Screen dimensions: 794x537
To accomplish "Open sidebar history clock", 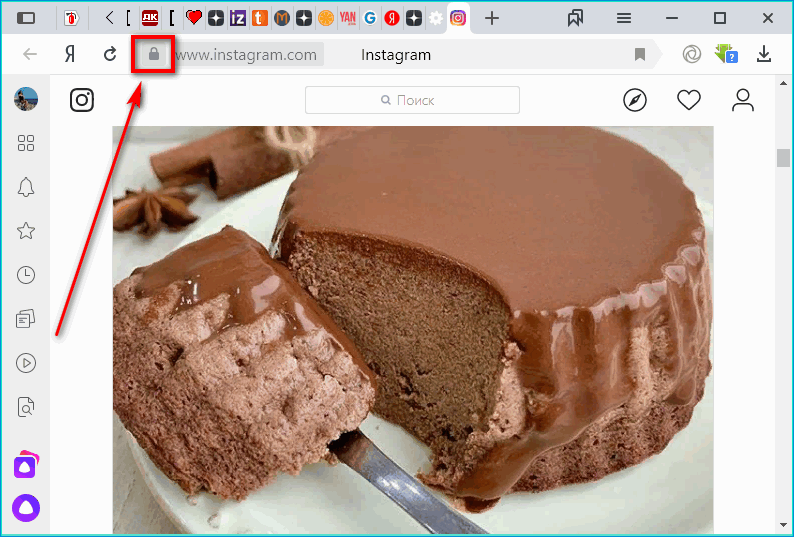I will (26, 275).
